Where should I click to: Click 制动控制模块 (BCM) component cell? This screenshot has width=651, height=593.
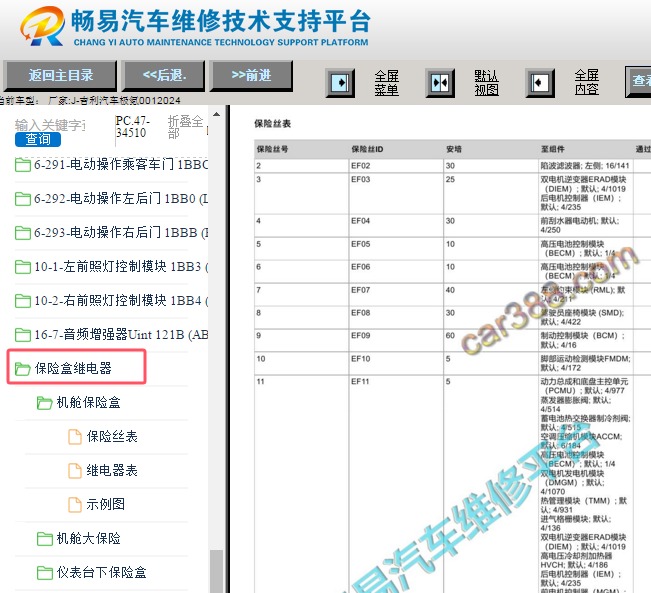(x=585, y=340)
